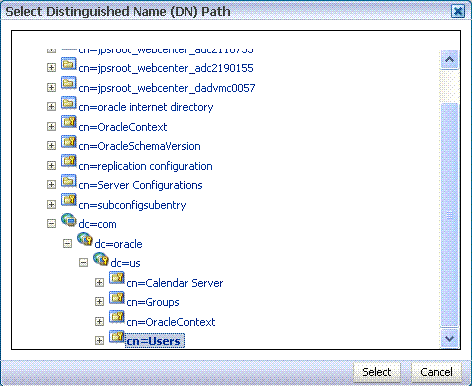Screen dimensions: 472x386
Task: Click the Select button
Action: [x=377, y=372]
